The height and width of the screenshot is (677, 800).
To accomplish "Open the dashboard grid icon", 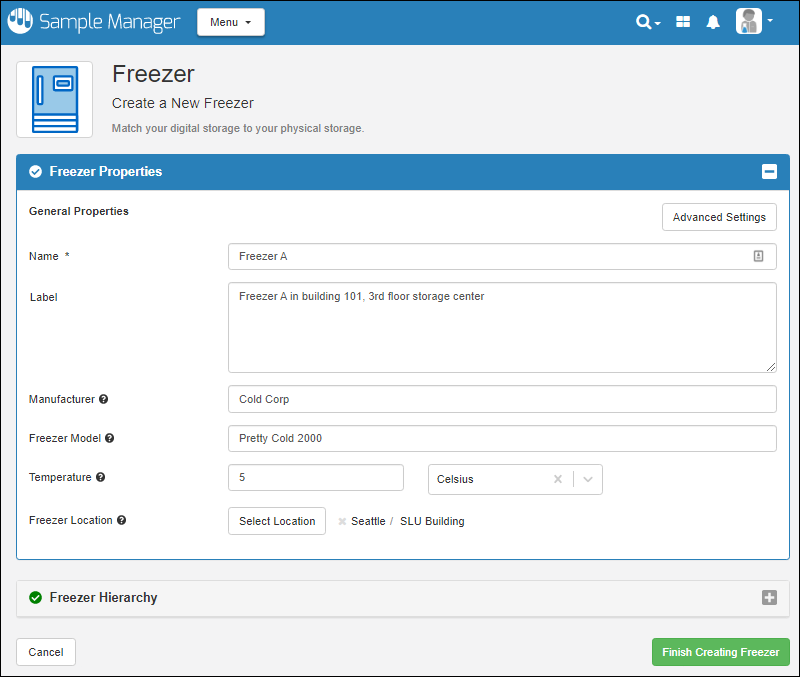I will tap(683, 22).
